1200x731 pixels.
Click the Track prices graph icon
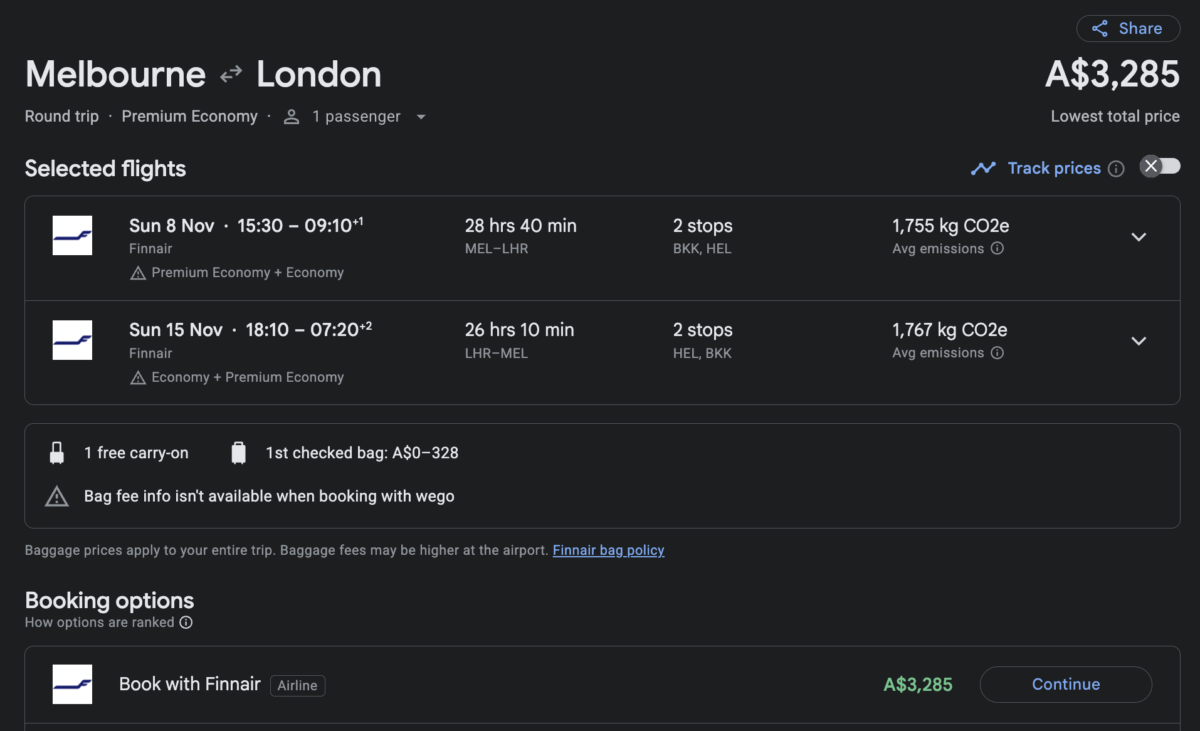click(983, 168)
